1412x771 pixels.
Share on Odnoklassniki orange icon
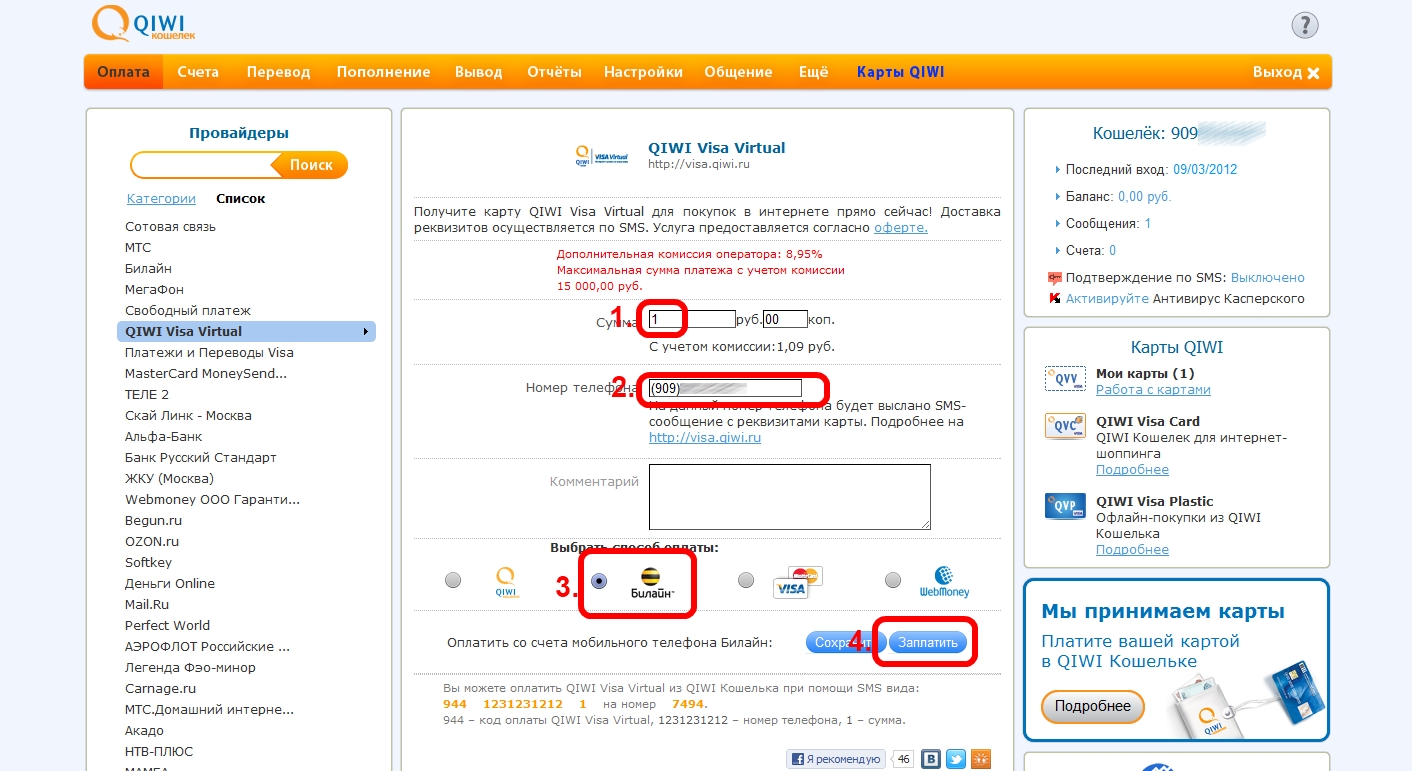click(981, 759)
